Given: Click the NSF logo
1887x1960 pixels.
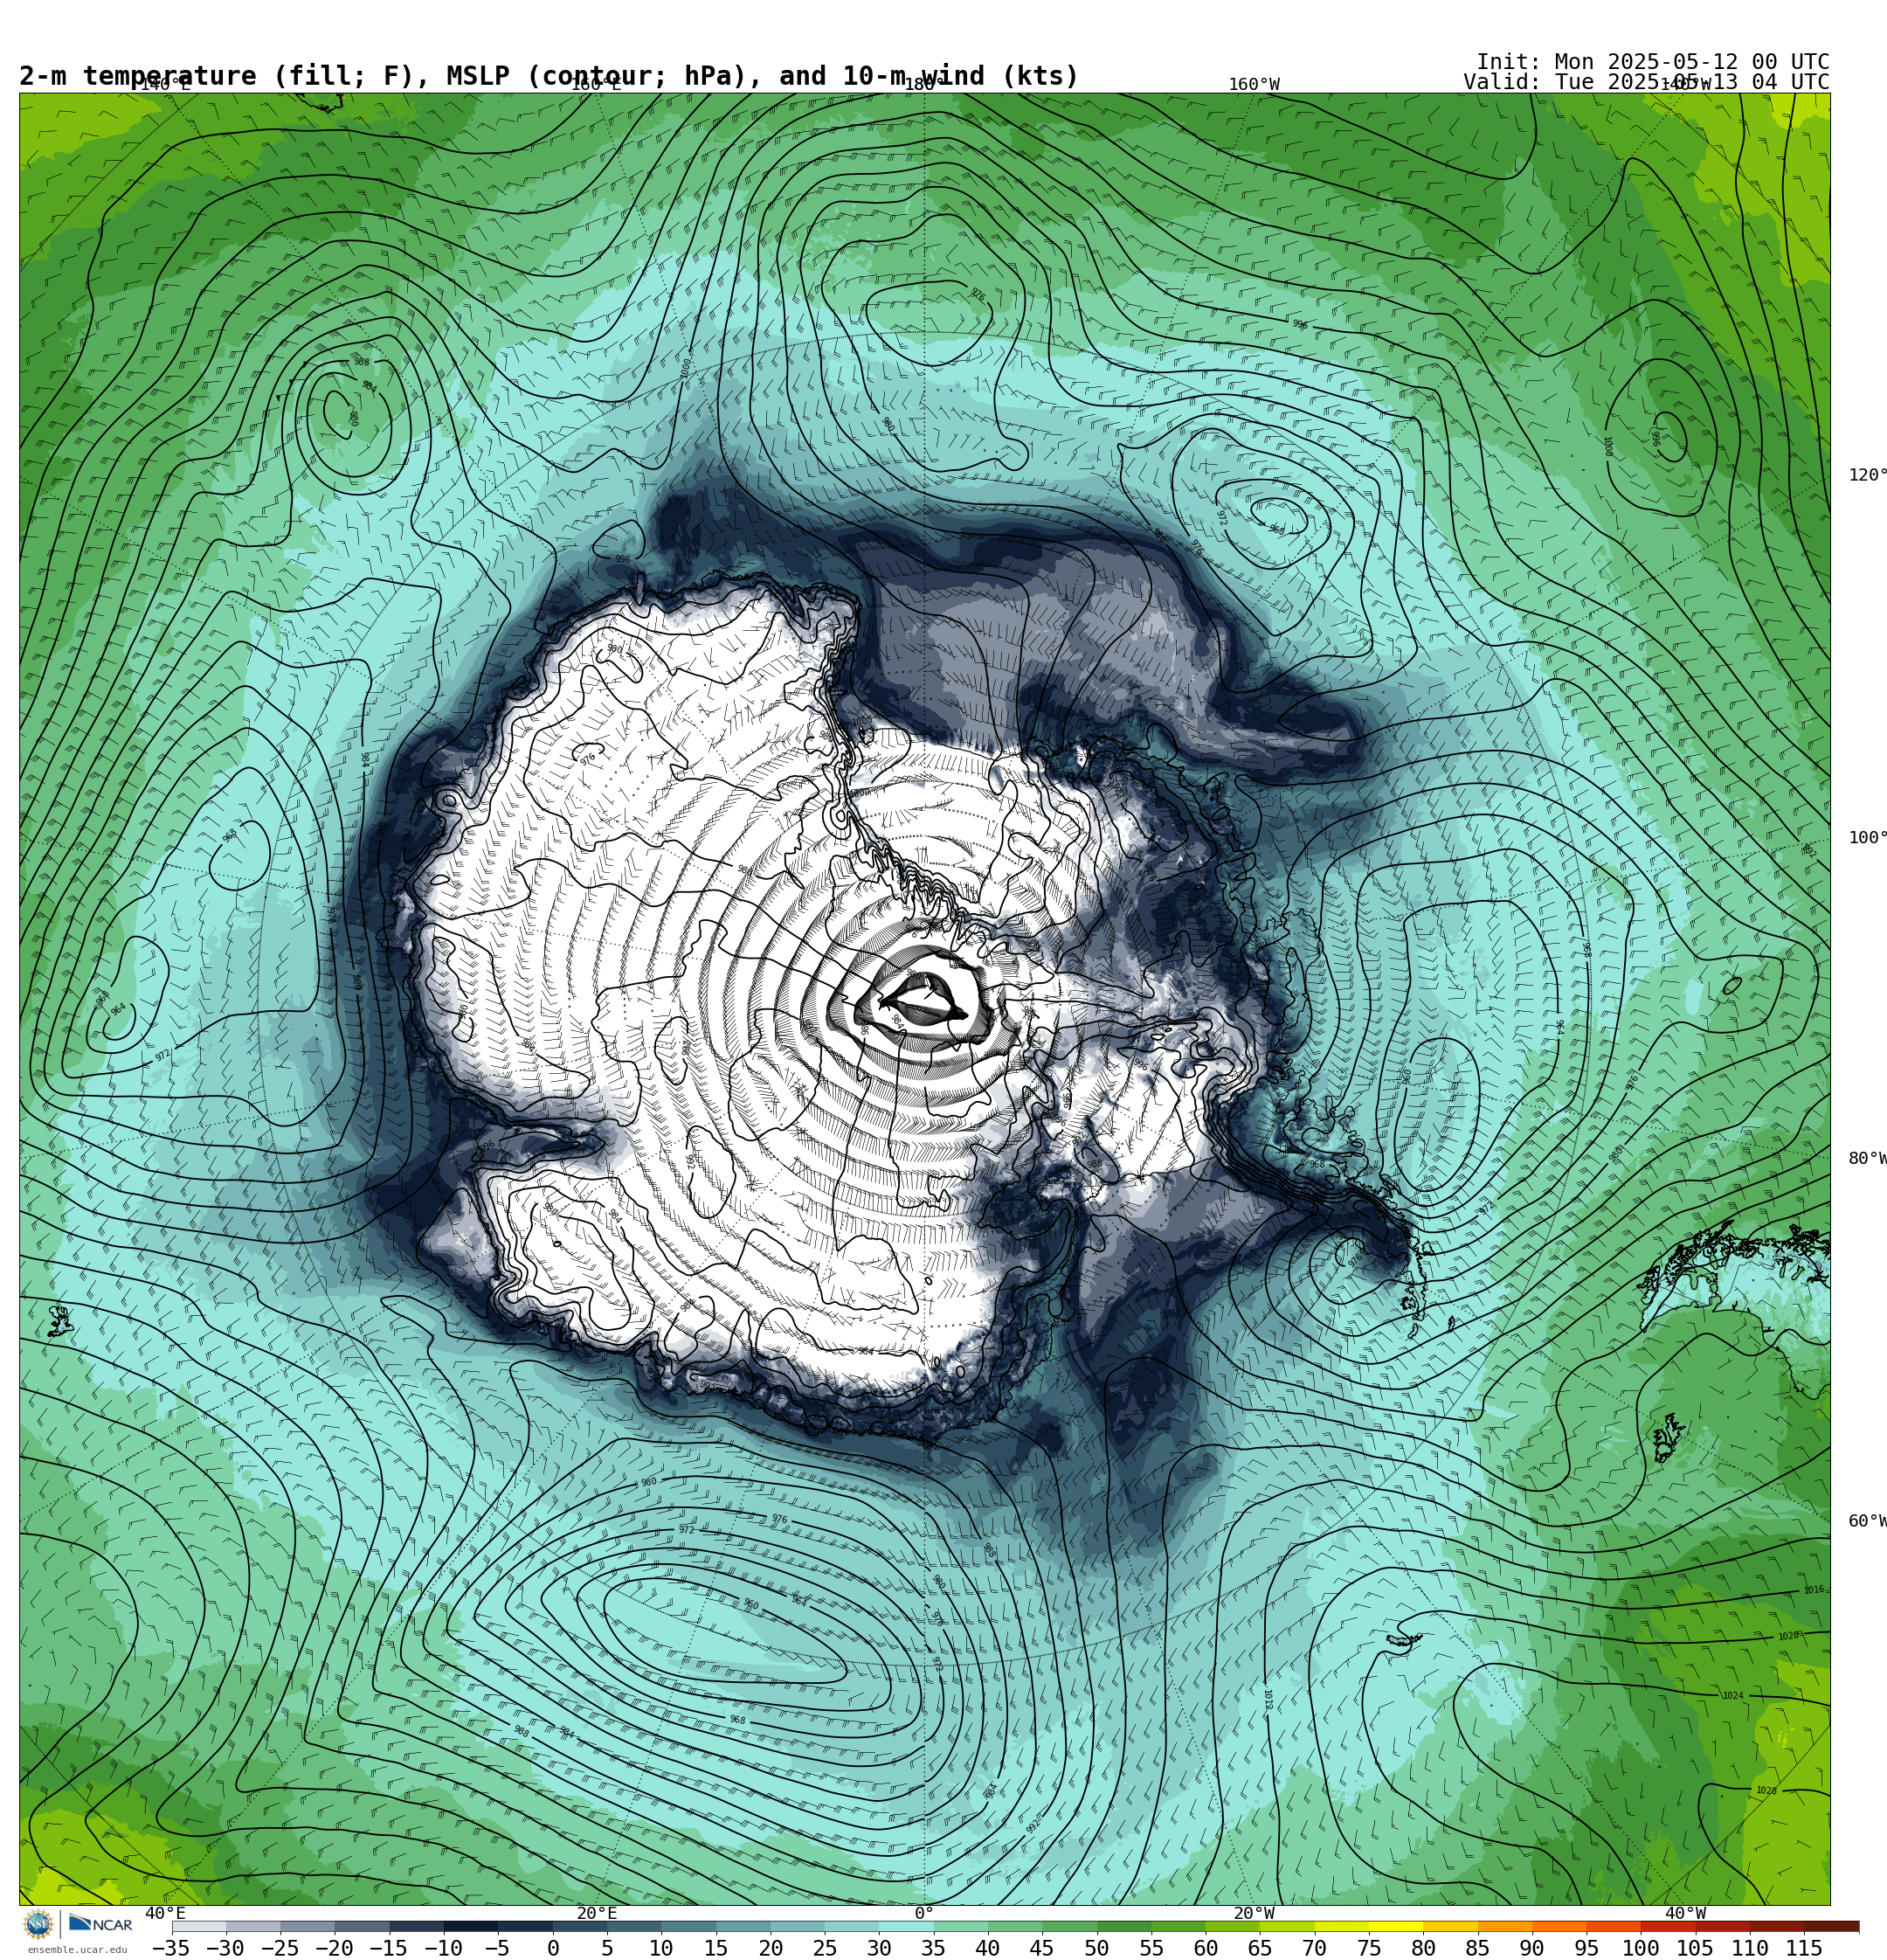Looking at the screenshot, I should (39, 1924).
